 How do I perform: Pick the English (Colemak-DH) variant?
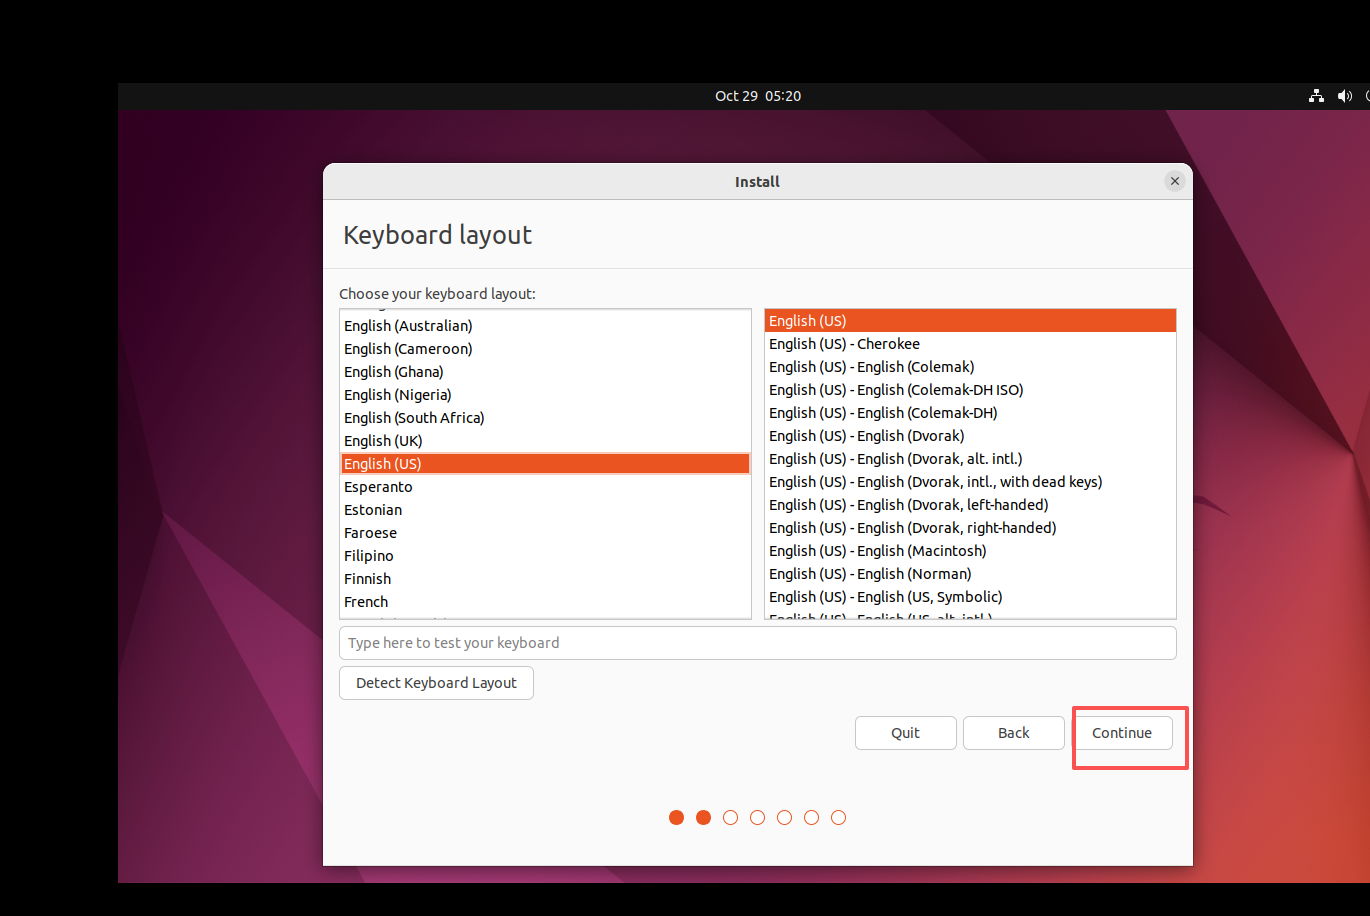click(970, 413)
